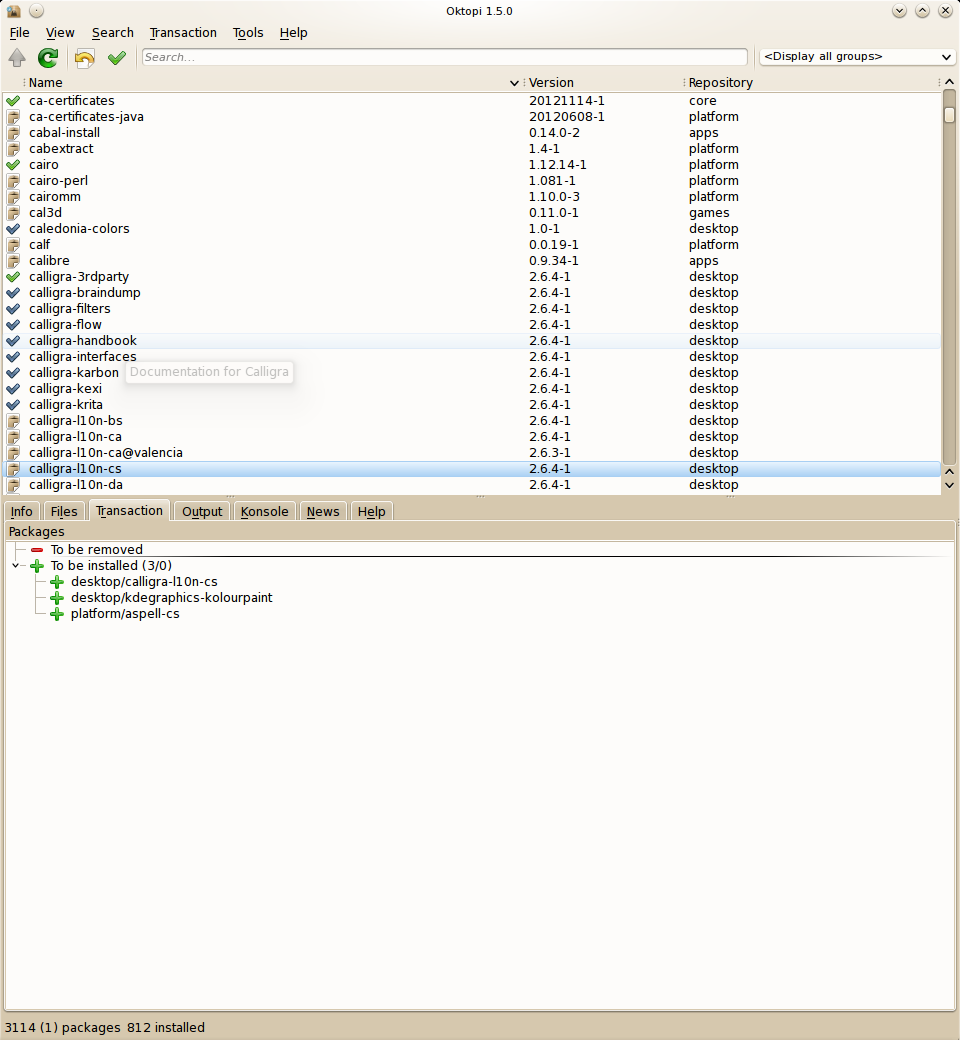The height and width of the screenshot is (1040, 960).
Task: Select the calligra-karbon package row
Action: [472, 373]
